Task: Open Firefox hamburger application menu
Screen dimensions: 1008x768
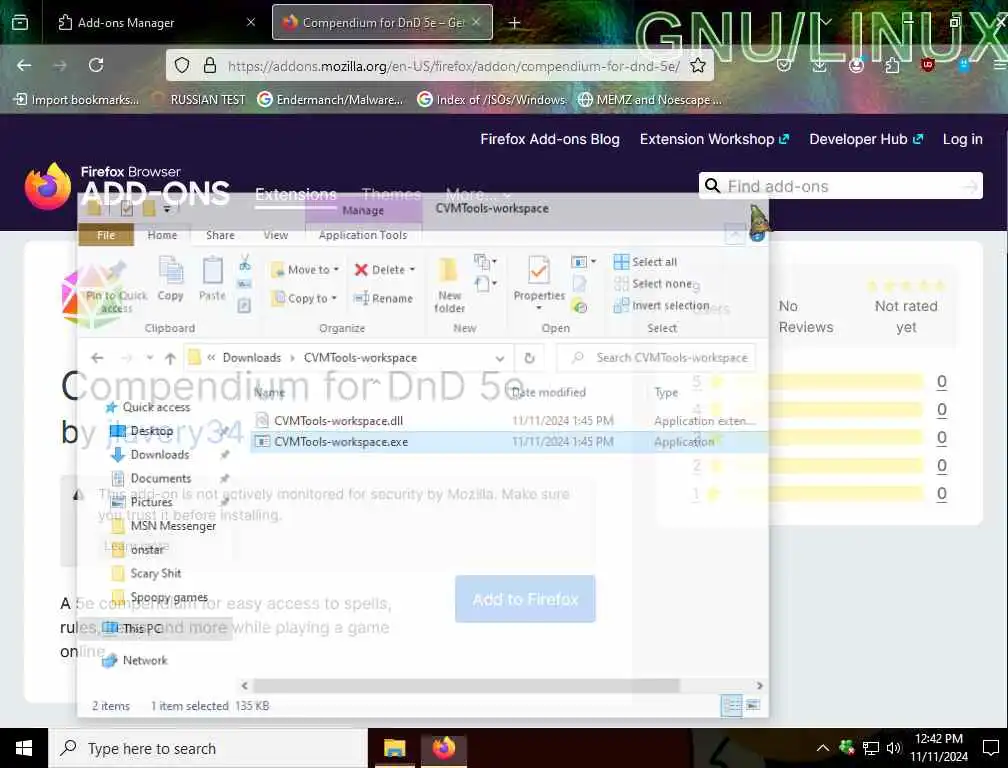Action: pos(1000,65)
